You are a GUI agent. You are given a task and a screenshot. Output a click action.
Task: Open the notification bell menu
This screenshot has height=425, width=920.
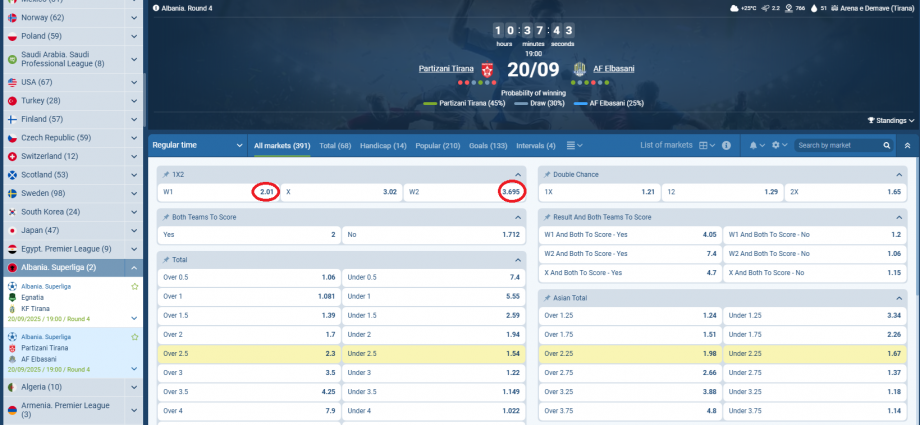pyautogui.click(x=757, y=146)
